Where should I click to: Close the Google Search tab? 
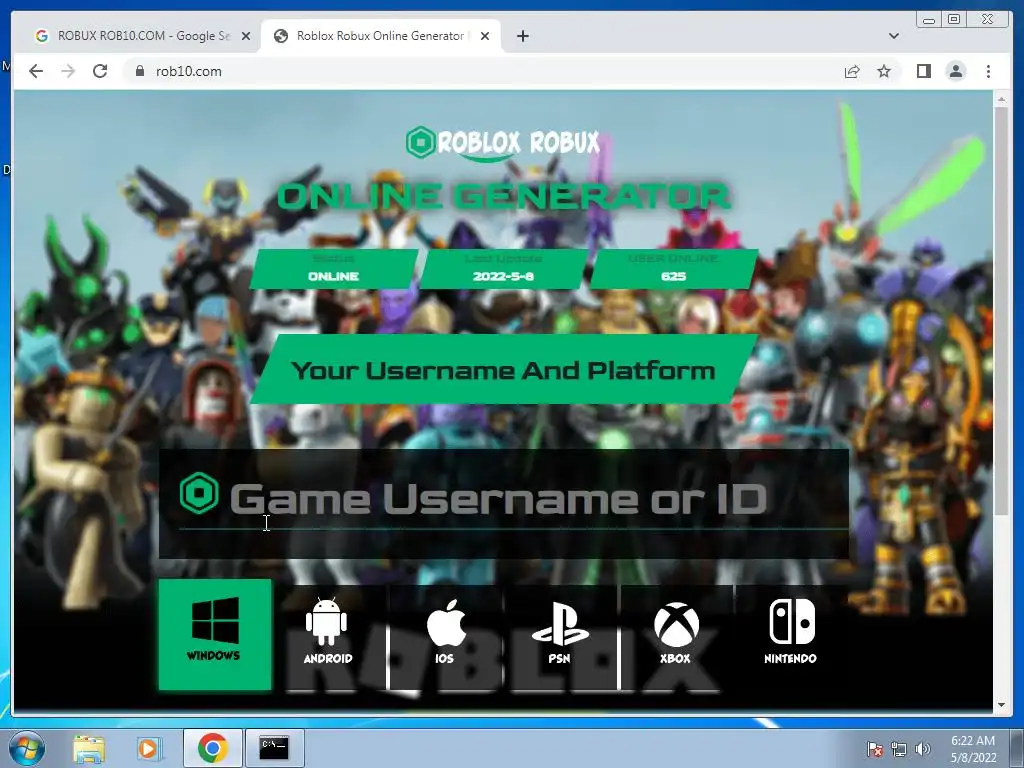(246, 36)
